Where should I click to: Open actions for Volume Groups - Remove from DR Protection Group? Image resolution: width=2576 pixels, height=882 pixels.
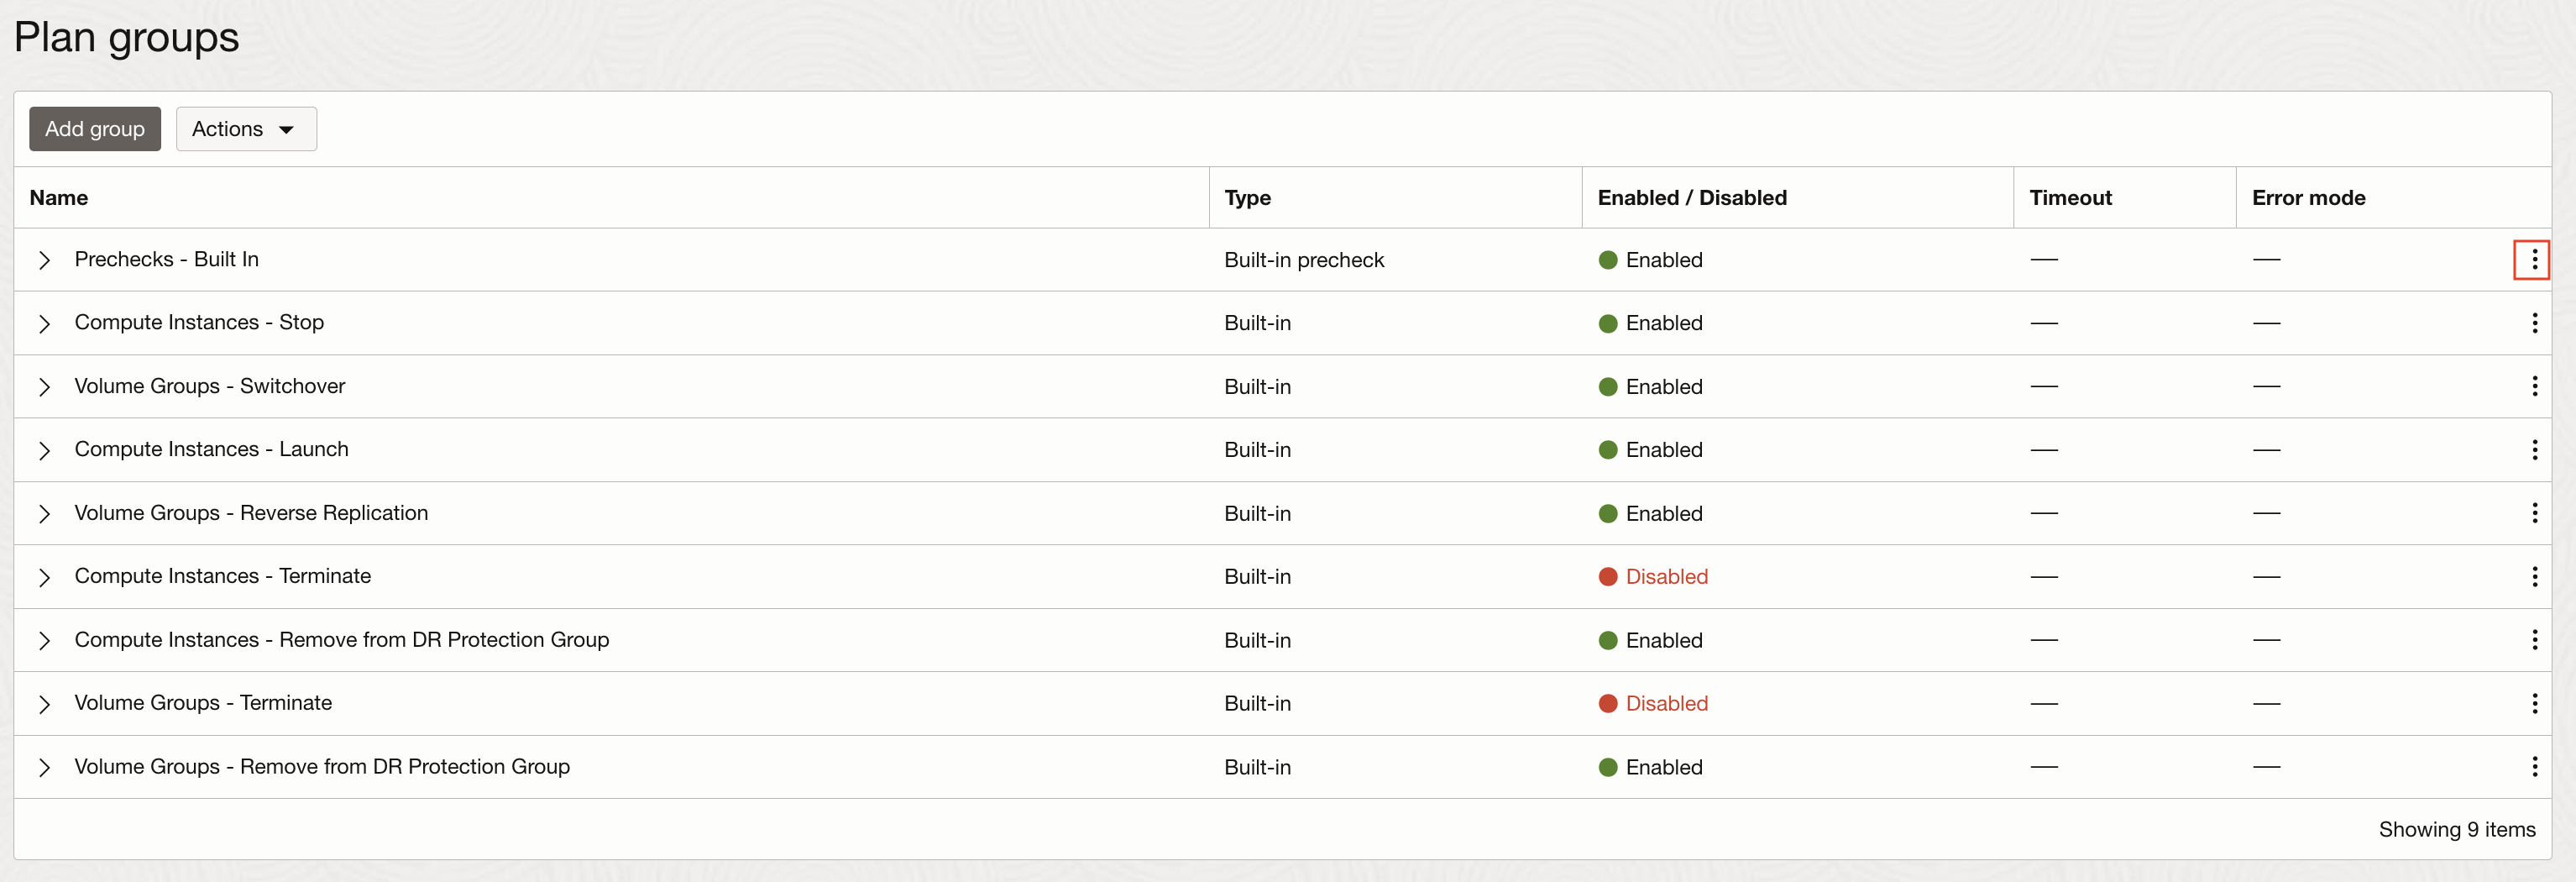coord(2534,767)
